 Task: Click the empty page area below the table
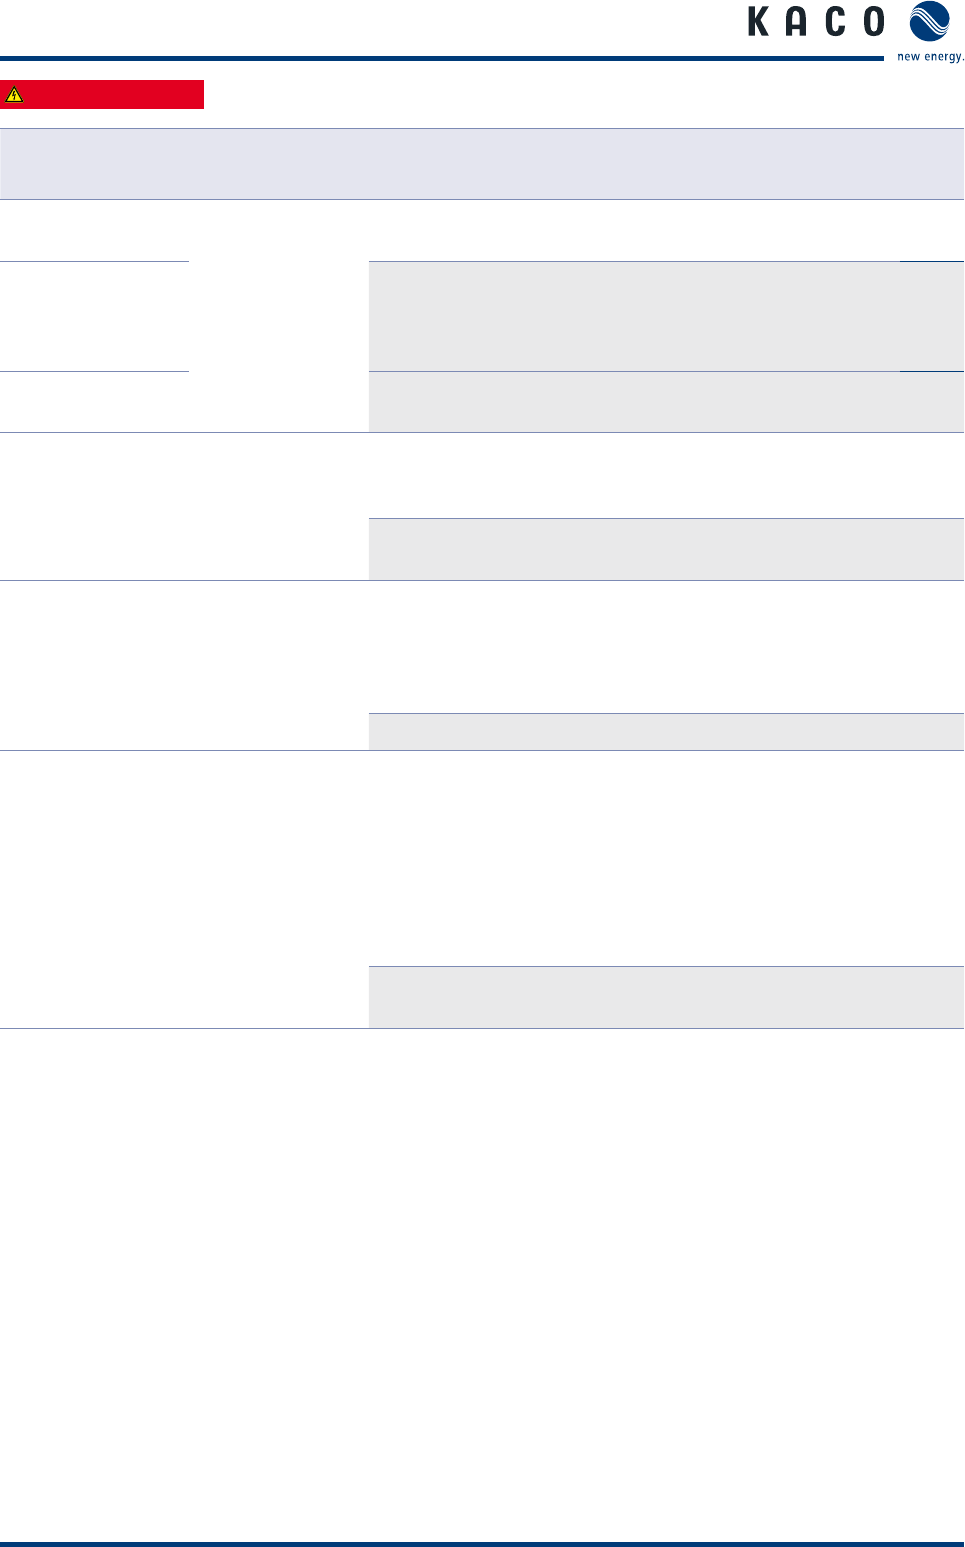tap(482, 1280)
